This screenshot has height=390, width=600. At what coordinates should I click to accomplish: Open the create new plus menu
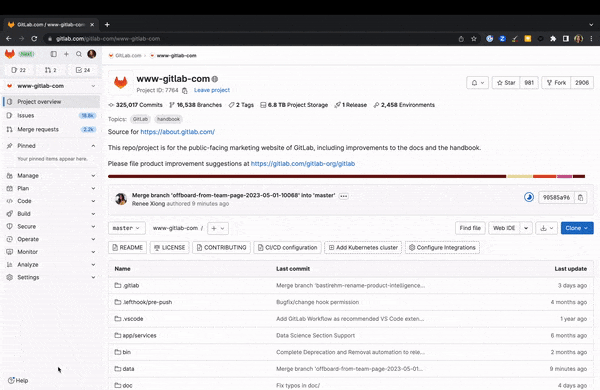point(66,54)
